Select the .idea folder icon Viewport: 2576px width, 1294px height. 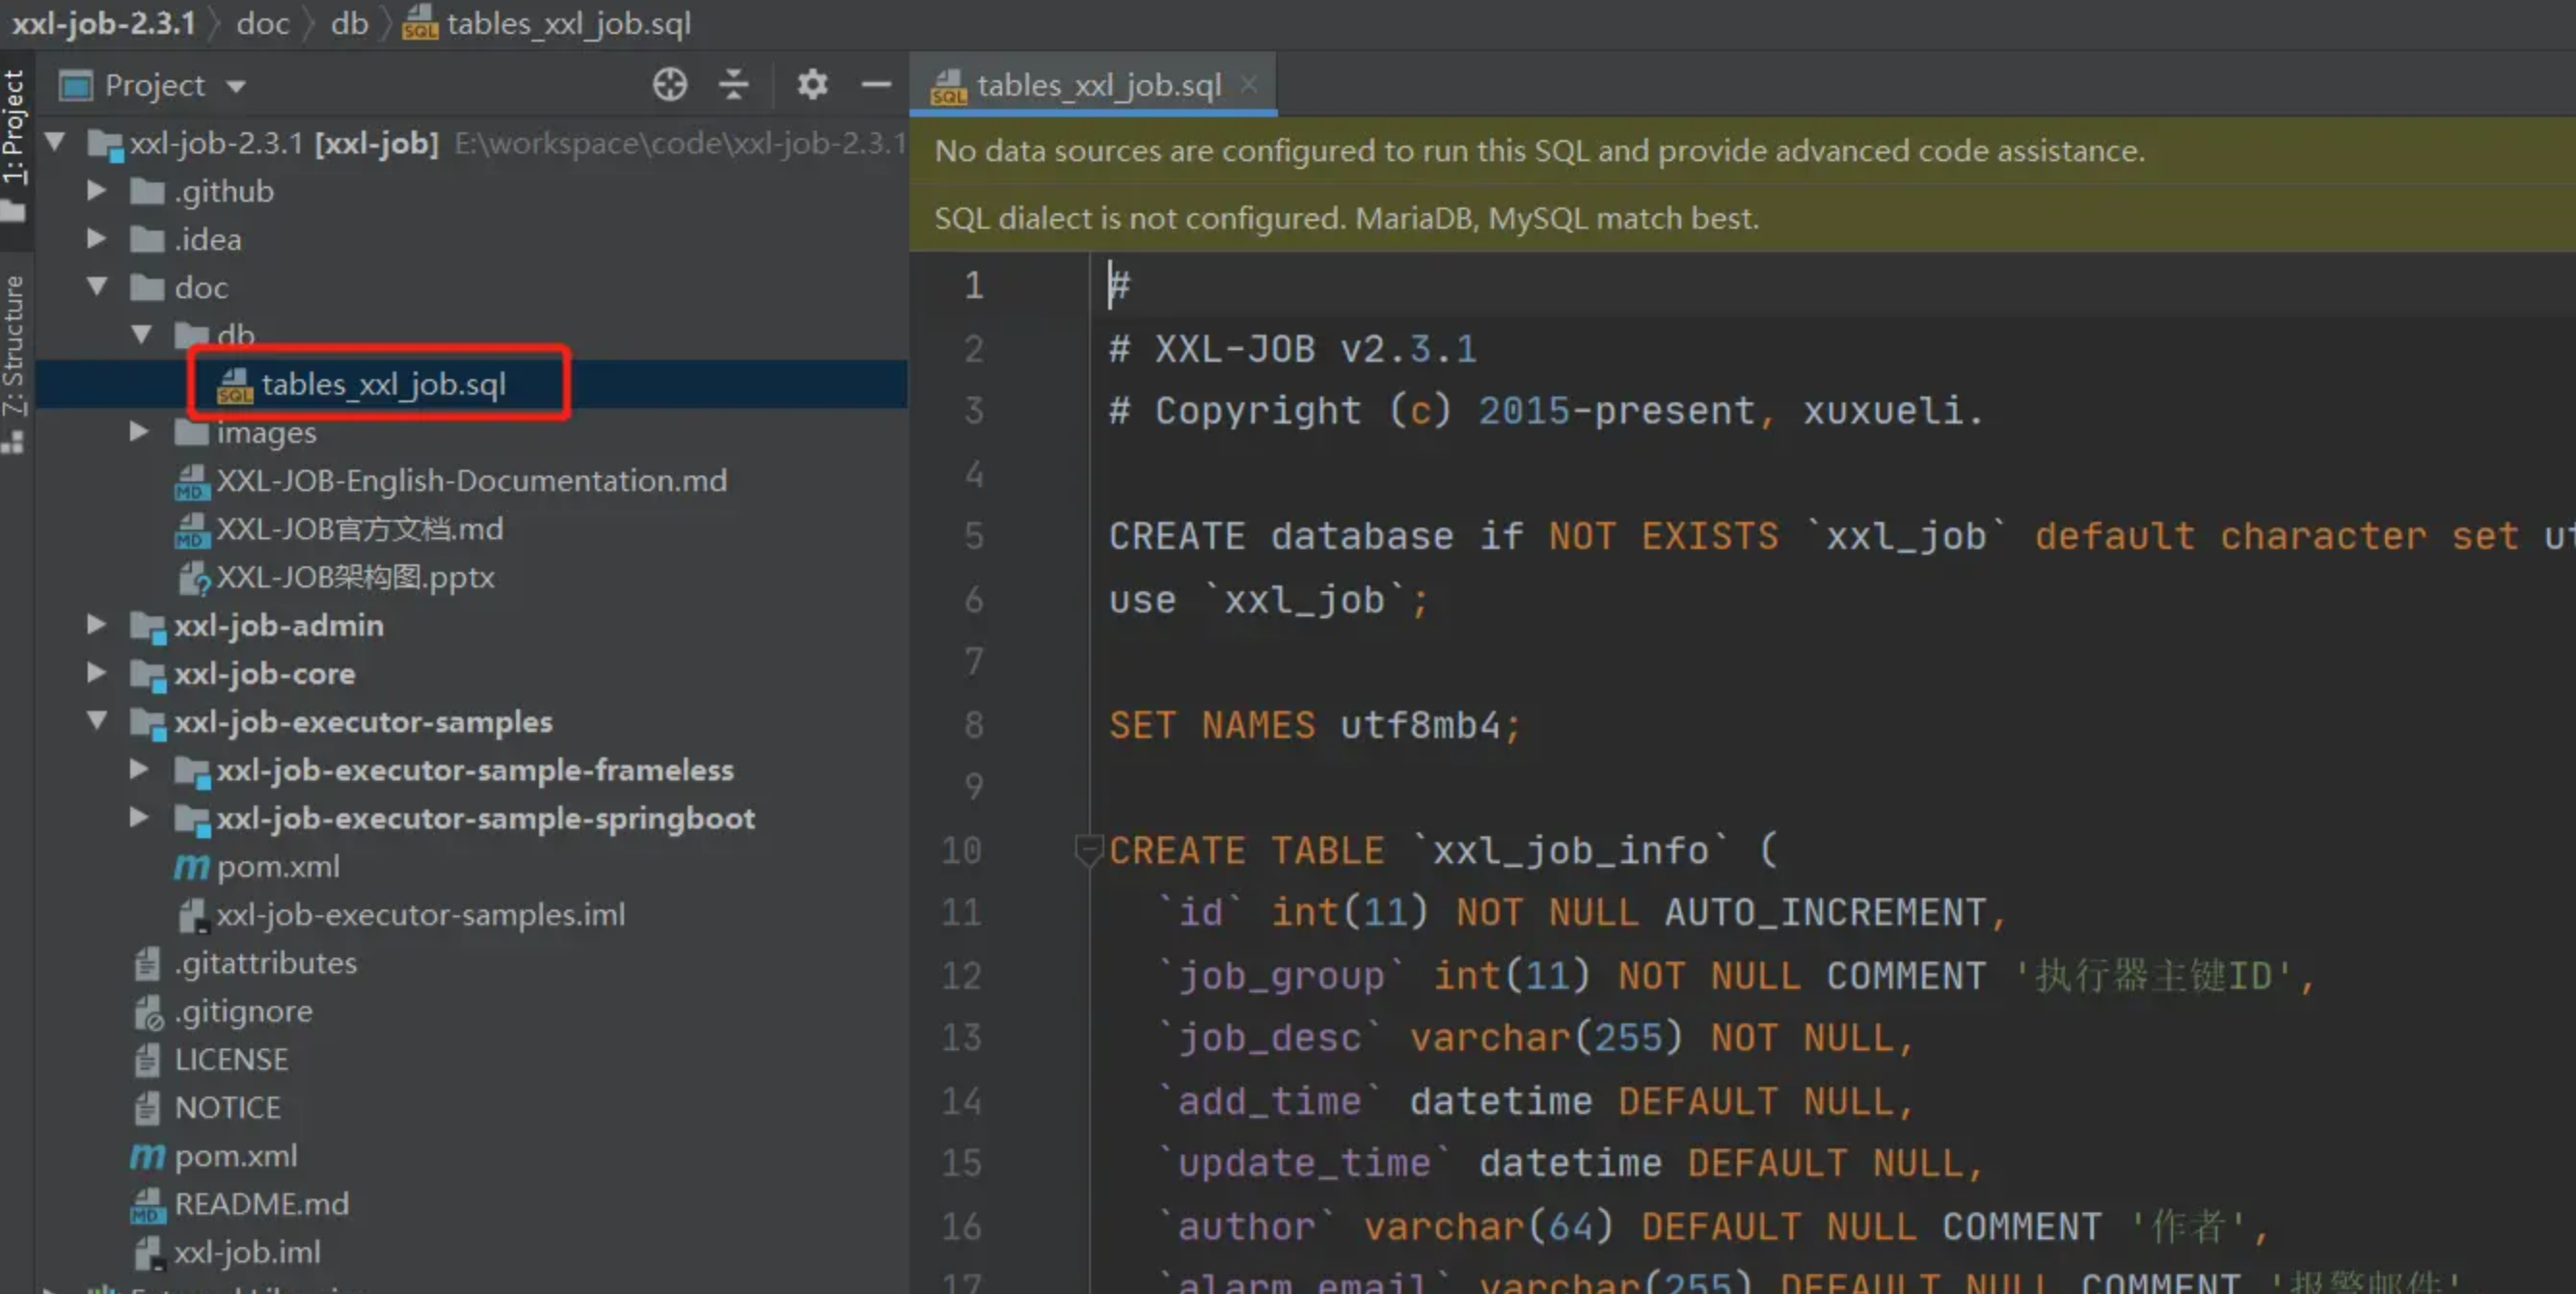point(148,239)
